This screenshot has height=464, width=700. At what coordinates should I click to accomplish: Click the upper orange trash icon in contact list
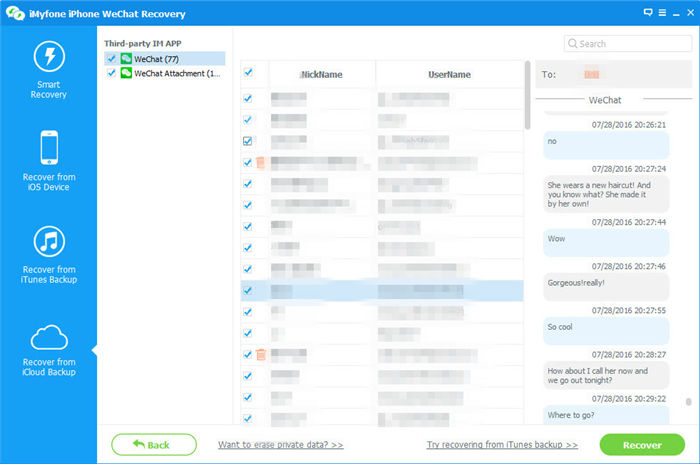[x=260, y=163]
